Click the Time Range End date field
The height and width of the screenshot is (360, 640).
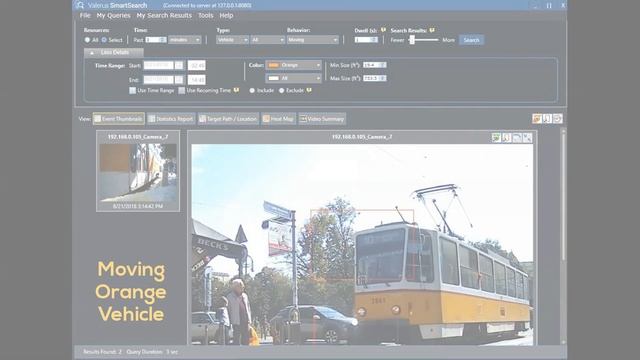158,80
